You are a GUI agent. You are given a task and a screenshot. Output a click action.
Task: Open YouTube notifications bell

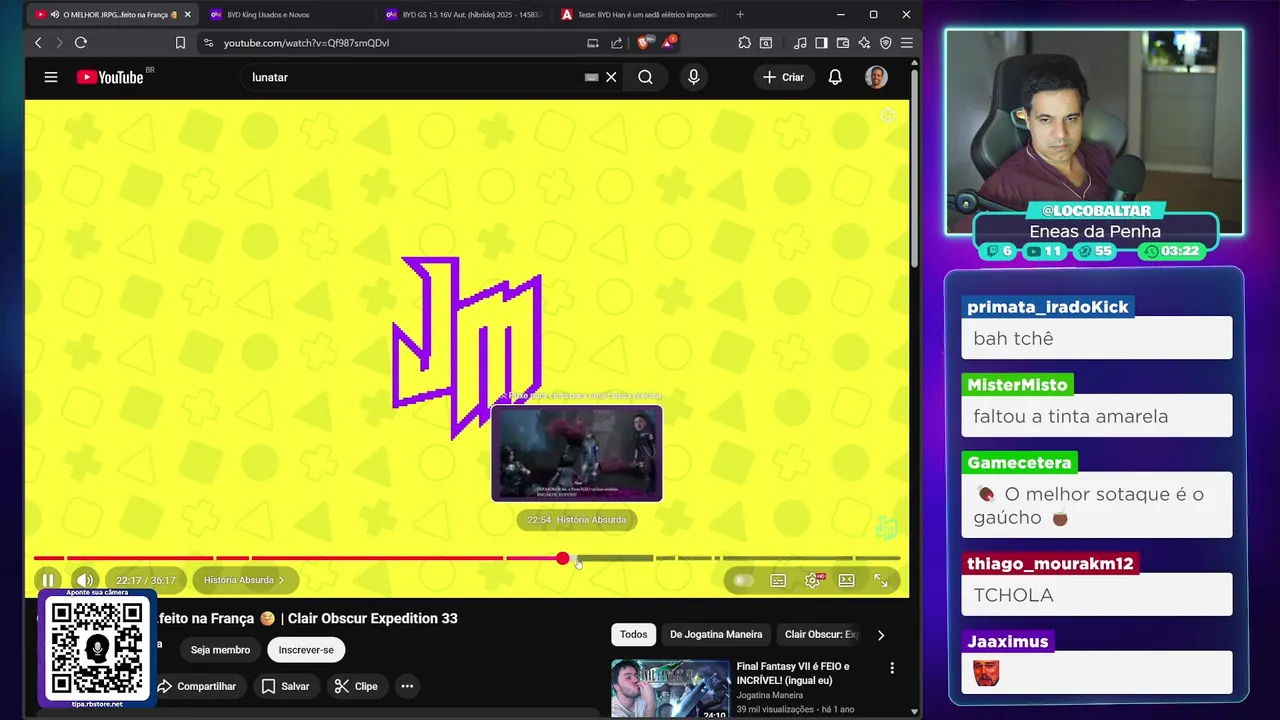coord(835,77)
